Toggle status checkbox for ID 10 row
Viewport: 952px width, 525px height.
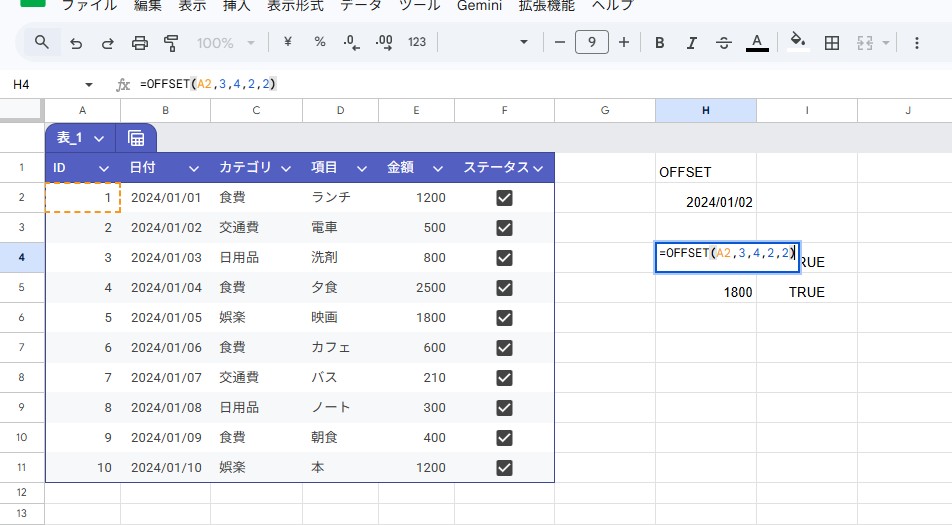pyautogui.click(x=504, y=468)
